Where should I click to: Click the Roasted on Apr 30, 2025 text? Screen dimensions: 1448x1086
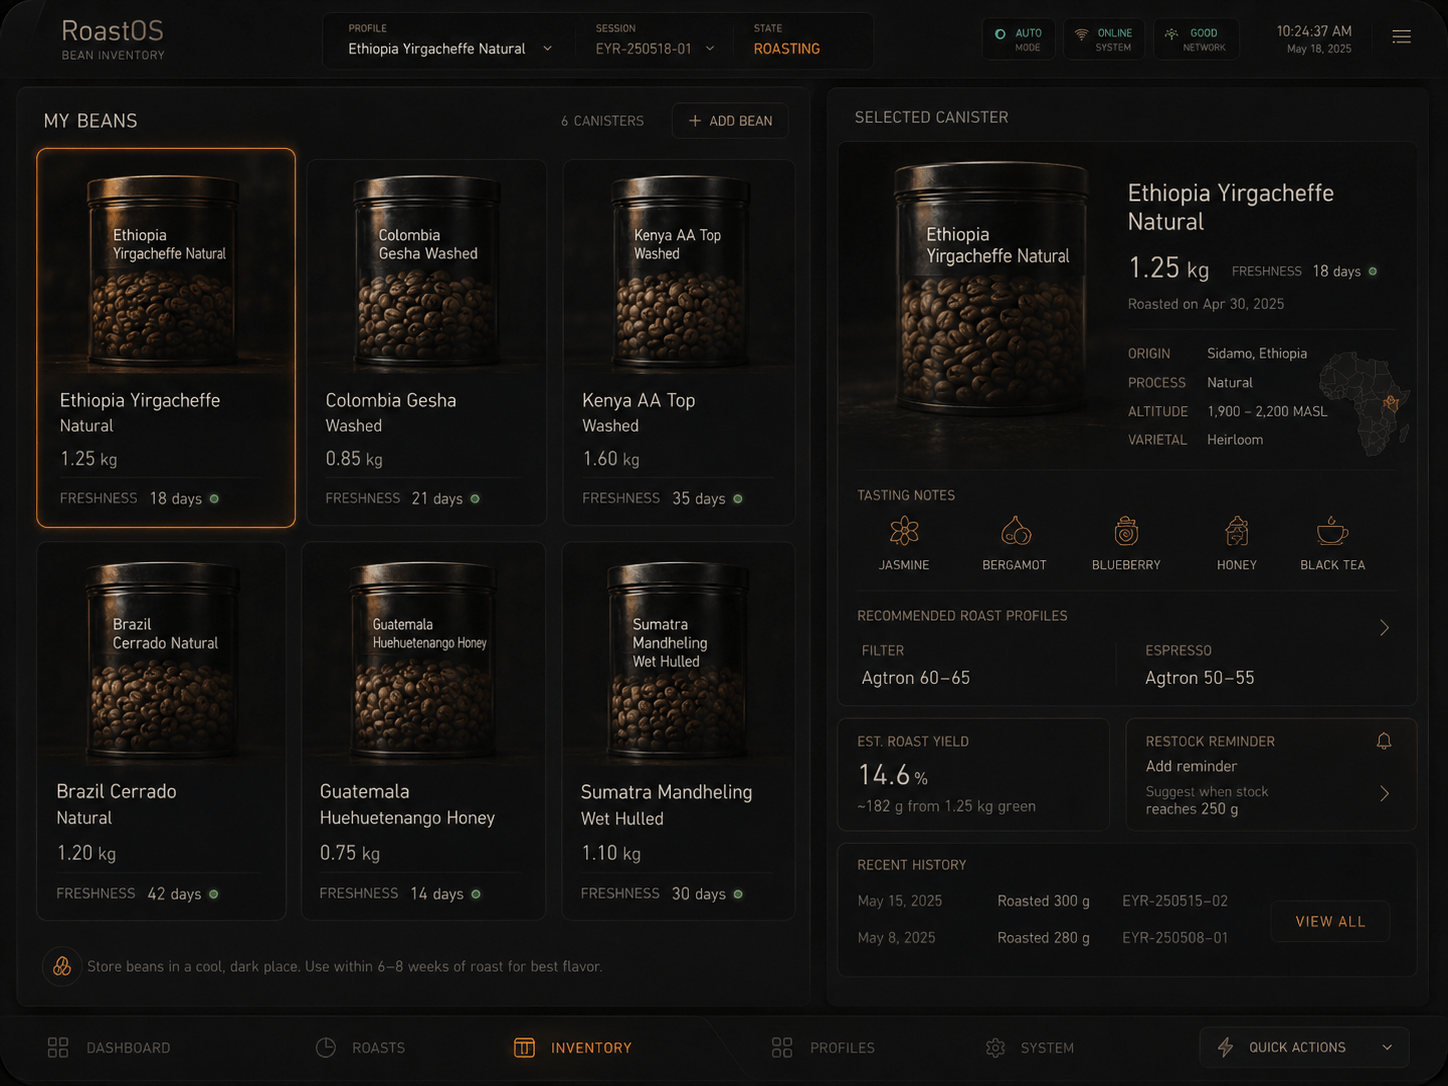click(x=1206, y=304)
